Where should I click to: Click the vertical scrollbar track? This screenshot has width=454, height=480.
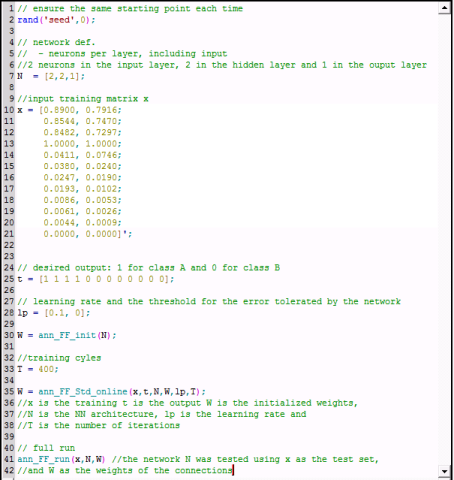click(x=444, y=240)
